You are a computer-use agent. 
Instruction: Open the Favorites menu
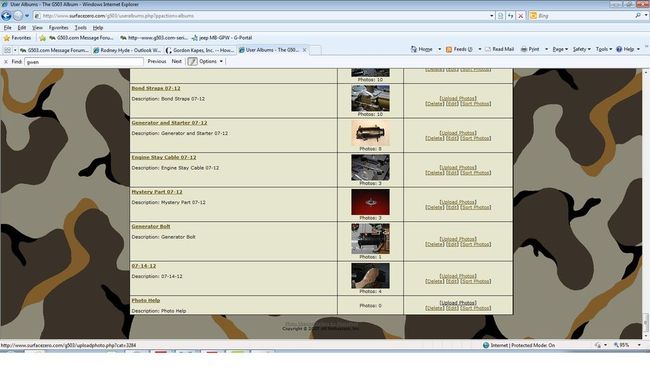pyautogui.click(x=58, y=27)
